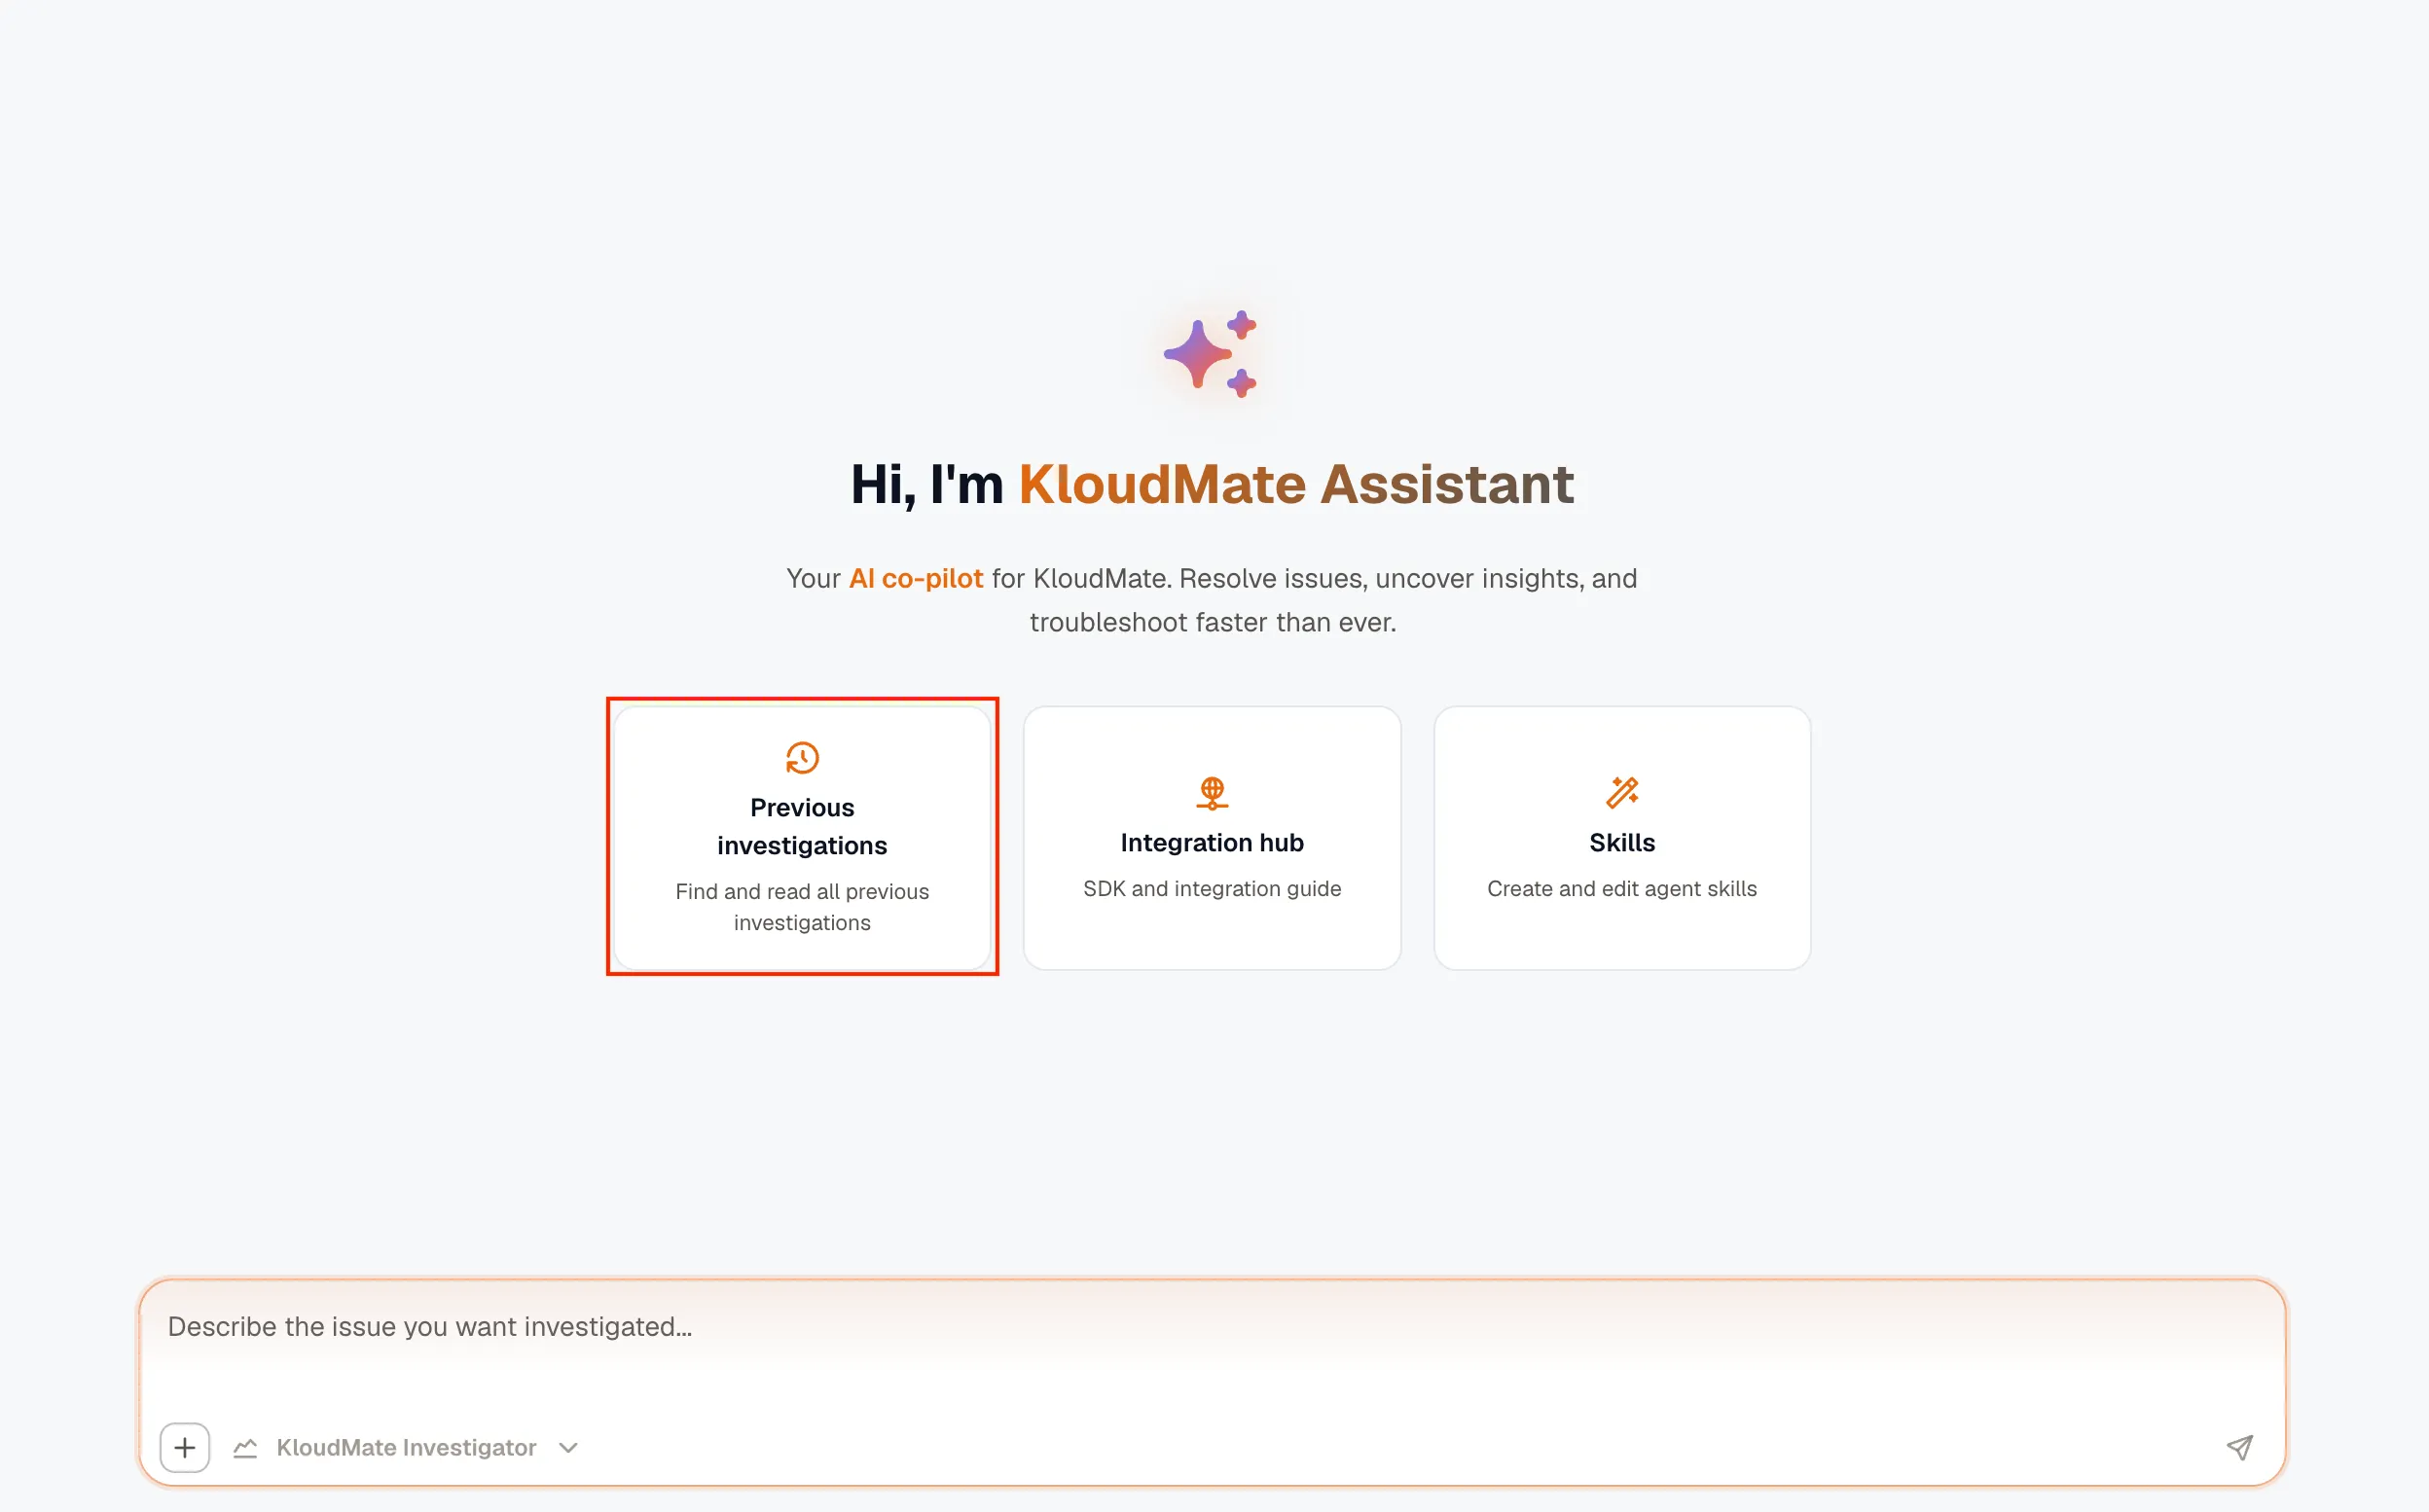Viewport: 2429px width, 1512px height.
Task: Click the paper plane send icon
Action: pyautogui.click(x=2240, y=1447)
